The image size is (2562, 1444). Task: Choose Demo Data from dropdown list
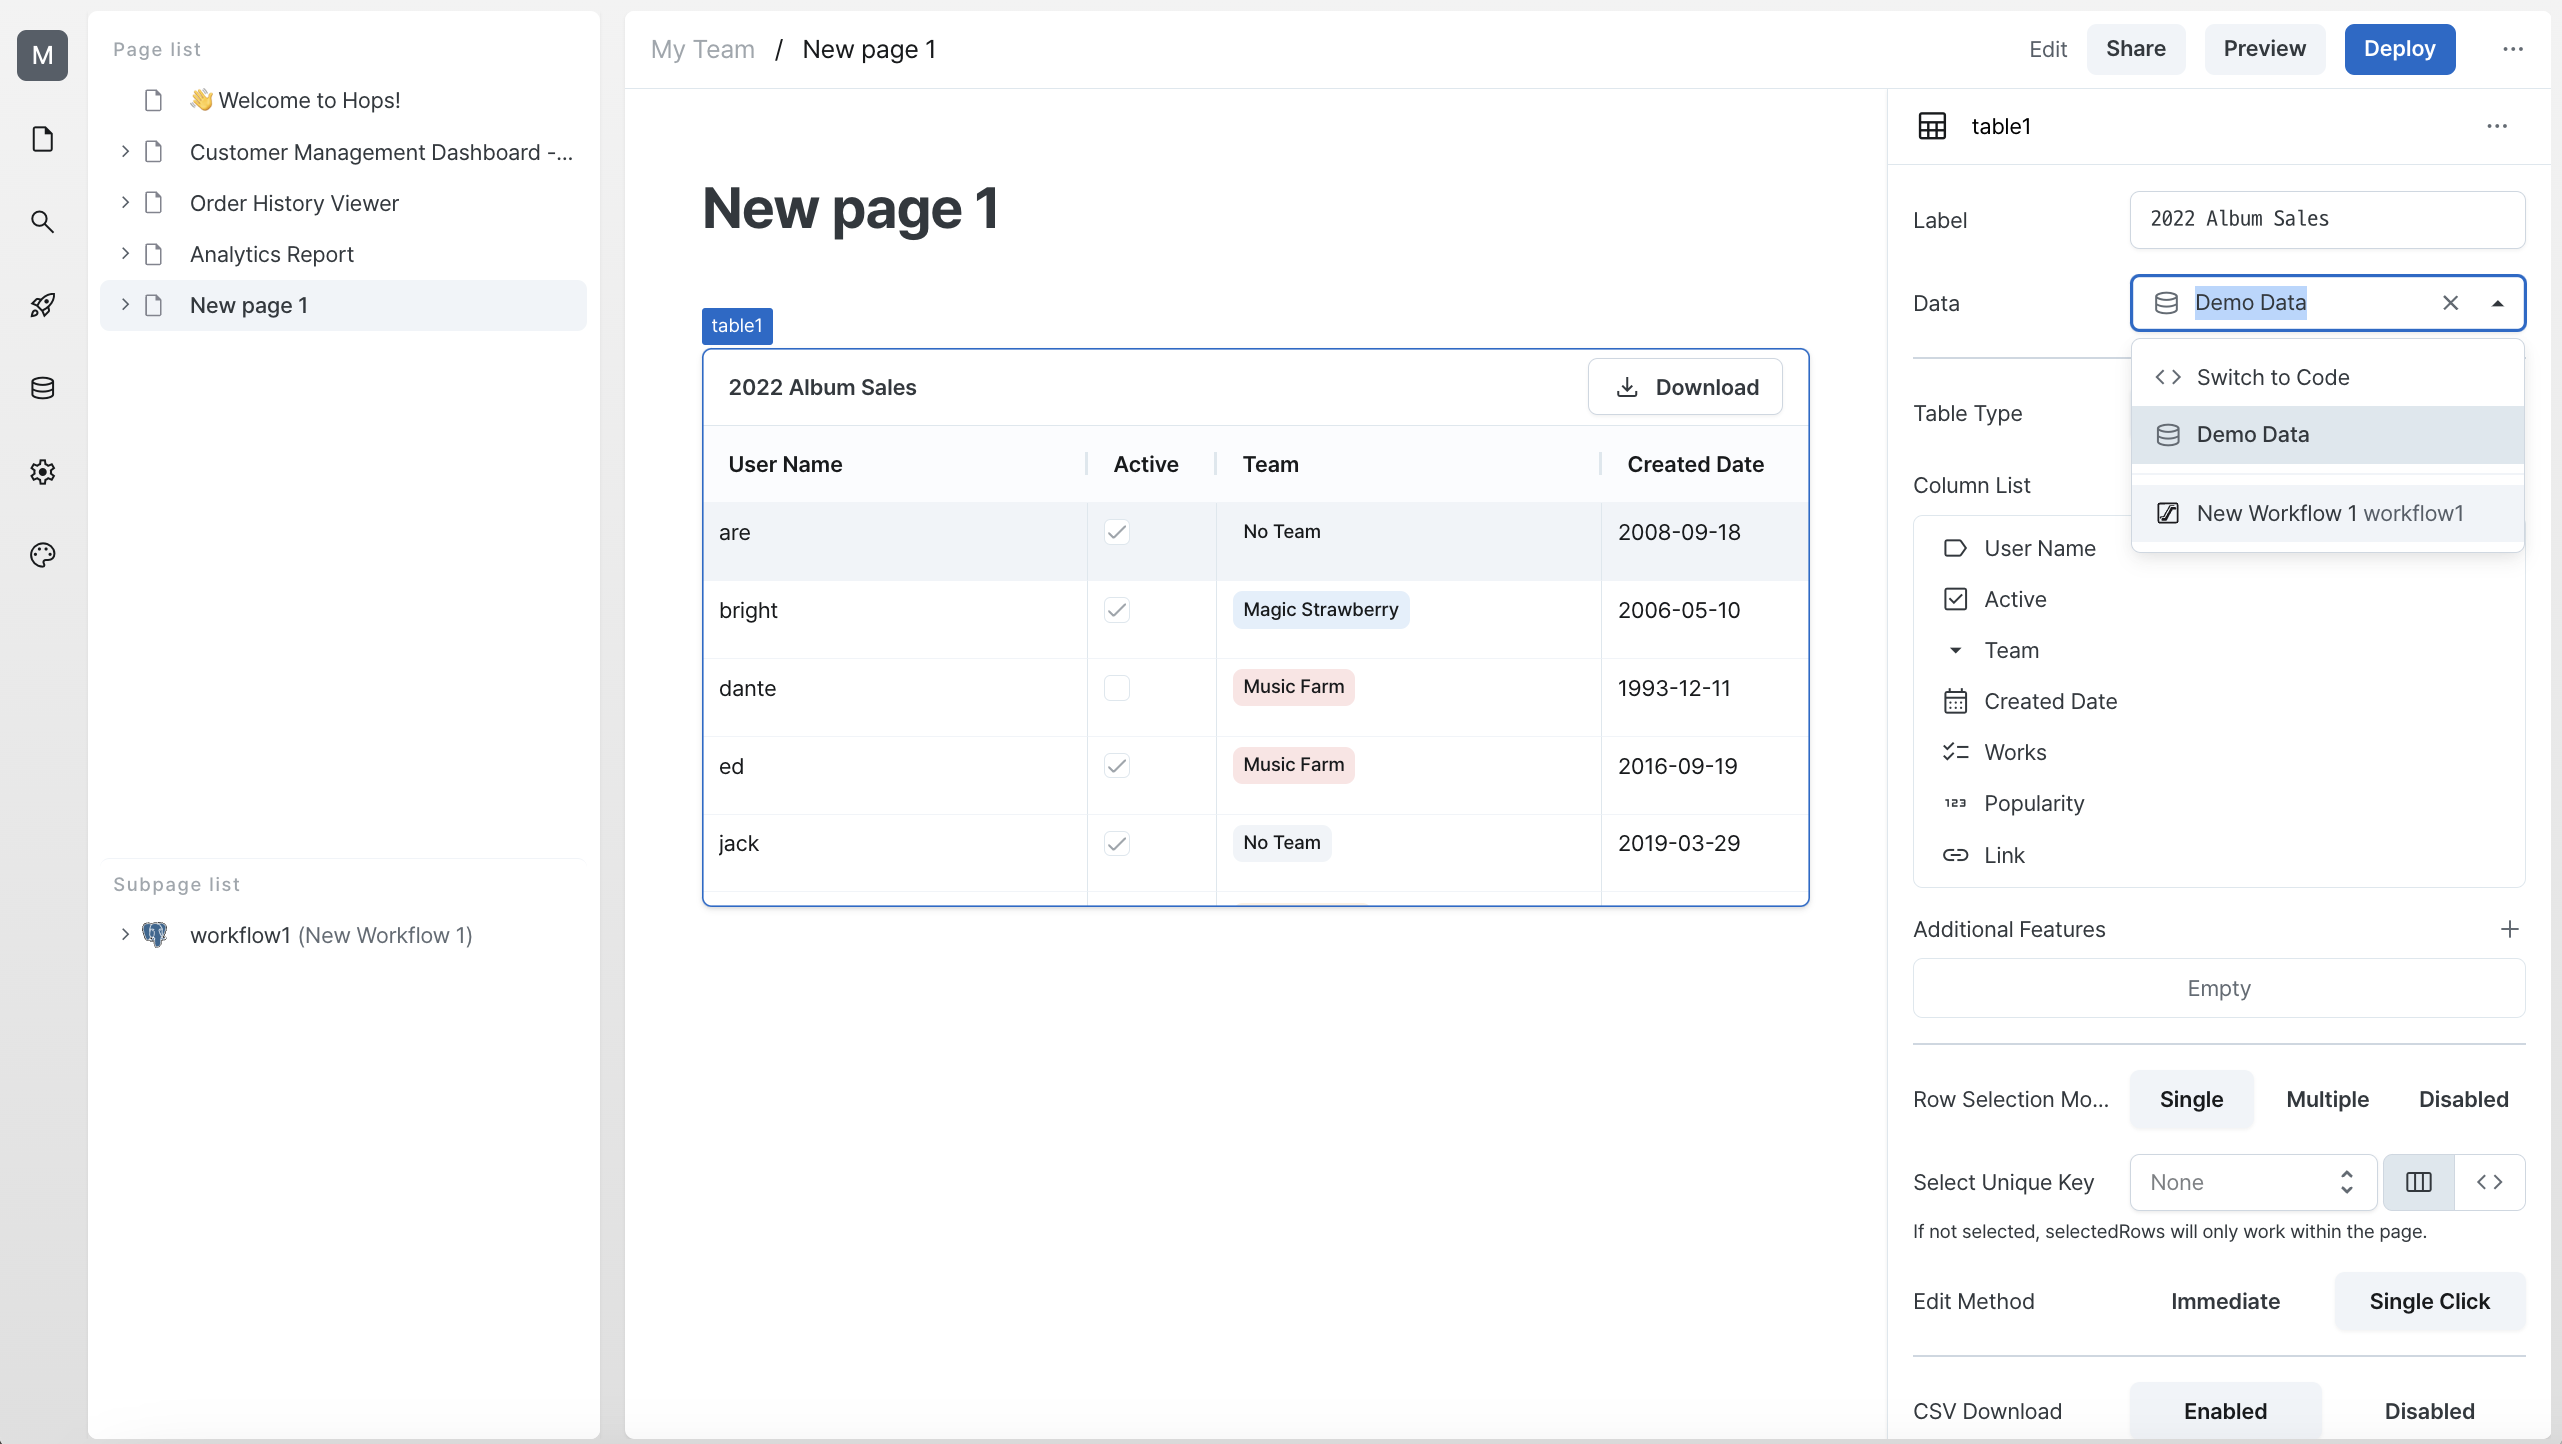(x=2327, y=434)
